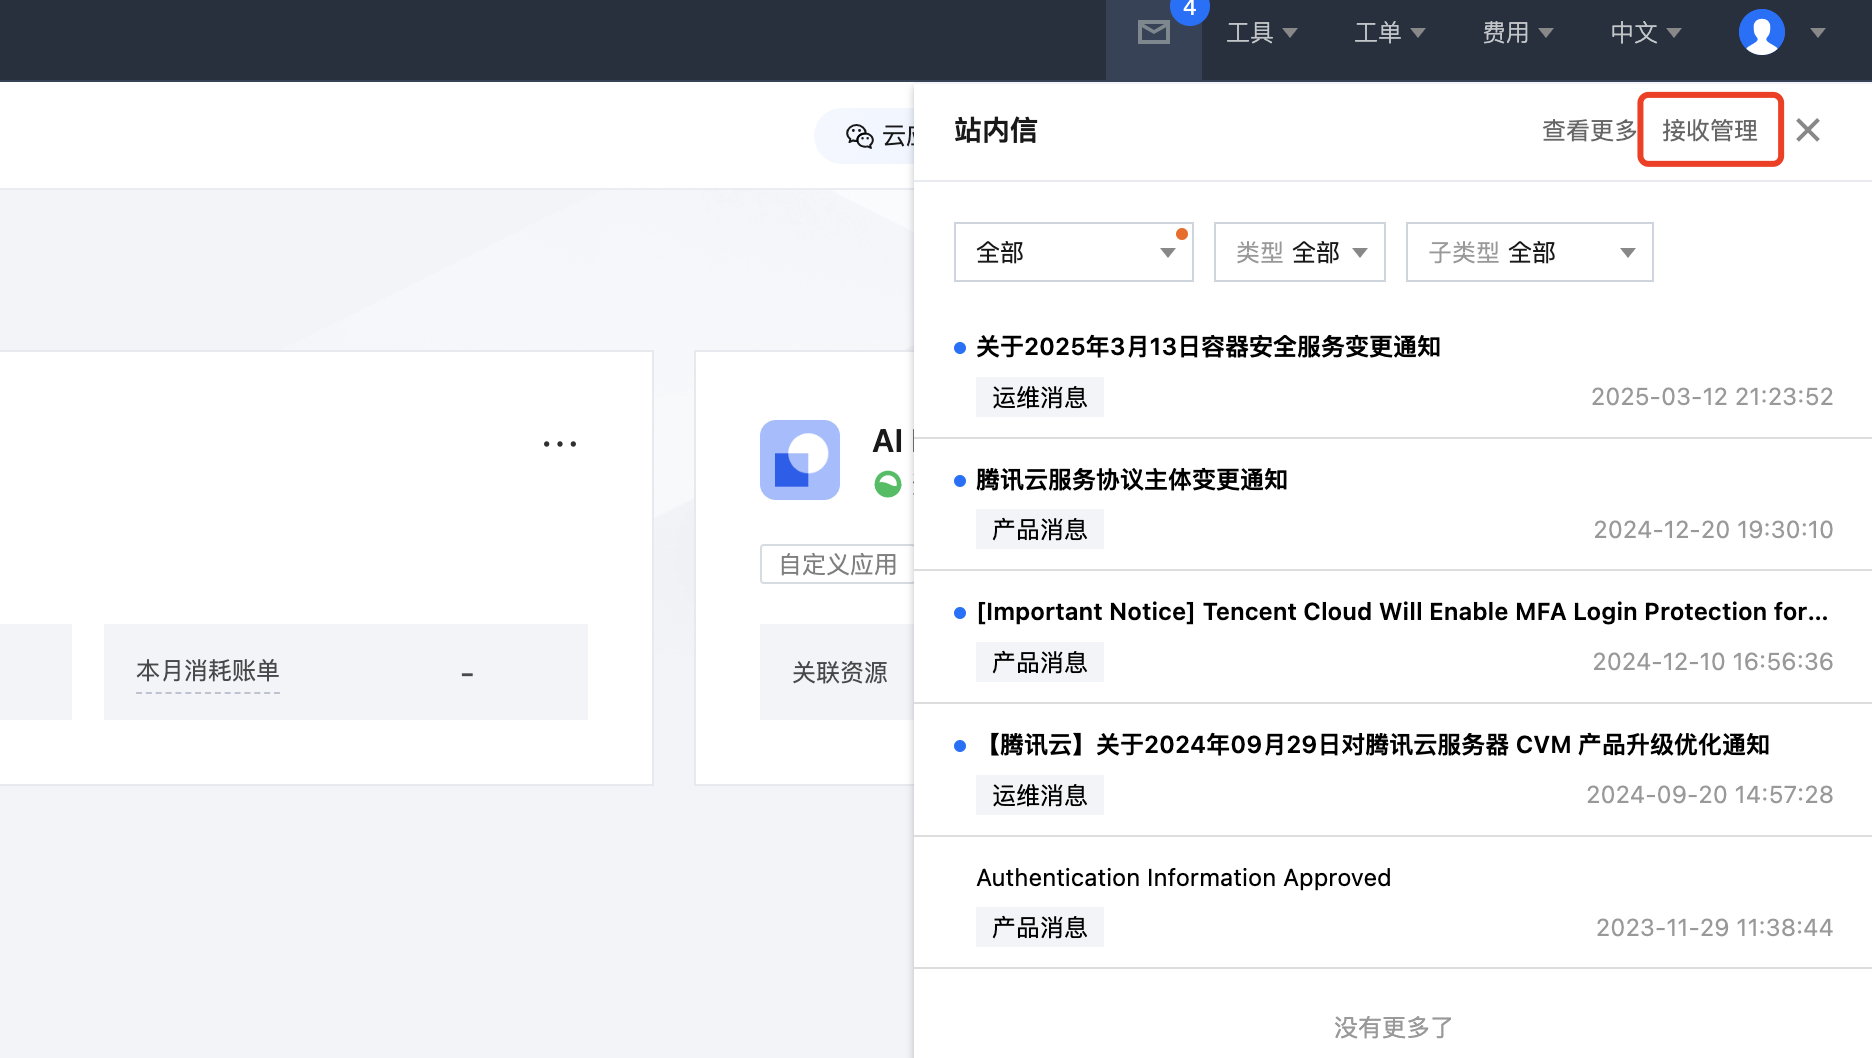Click the 没有更多了 footer text

[1393, 1027]
